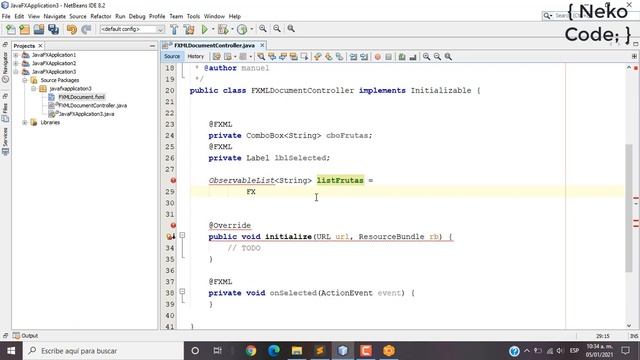This screenshot has height=360, width=640.
Task: Close the Projects panel tab
Action: tap(40, 46)
